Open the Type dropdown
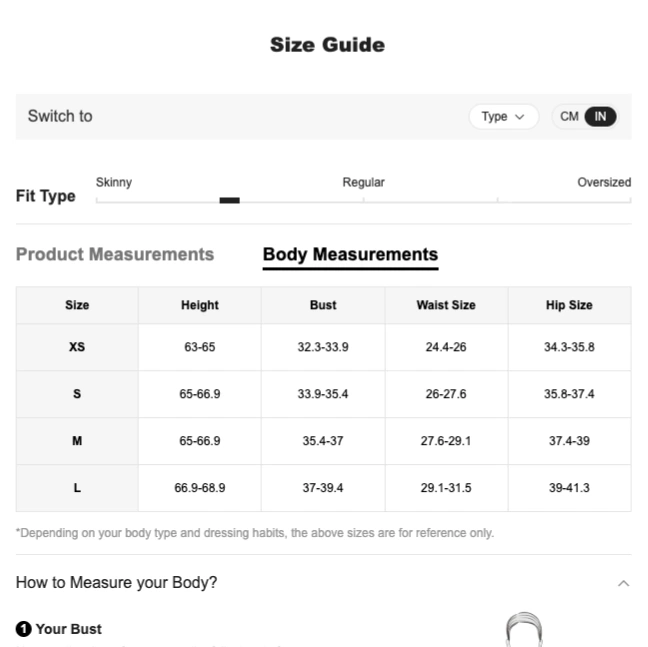648x647 pixels. [503, 117]
